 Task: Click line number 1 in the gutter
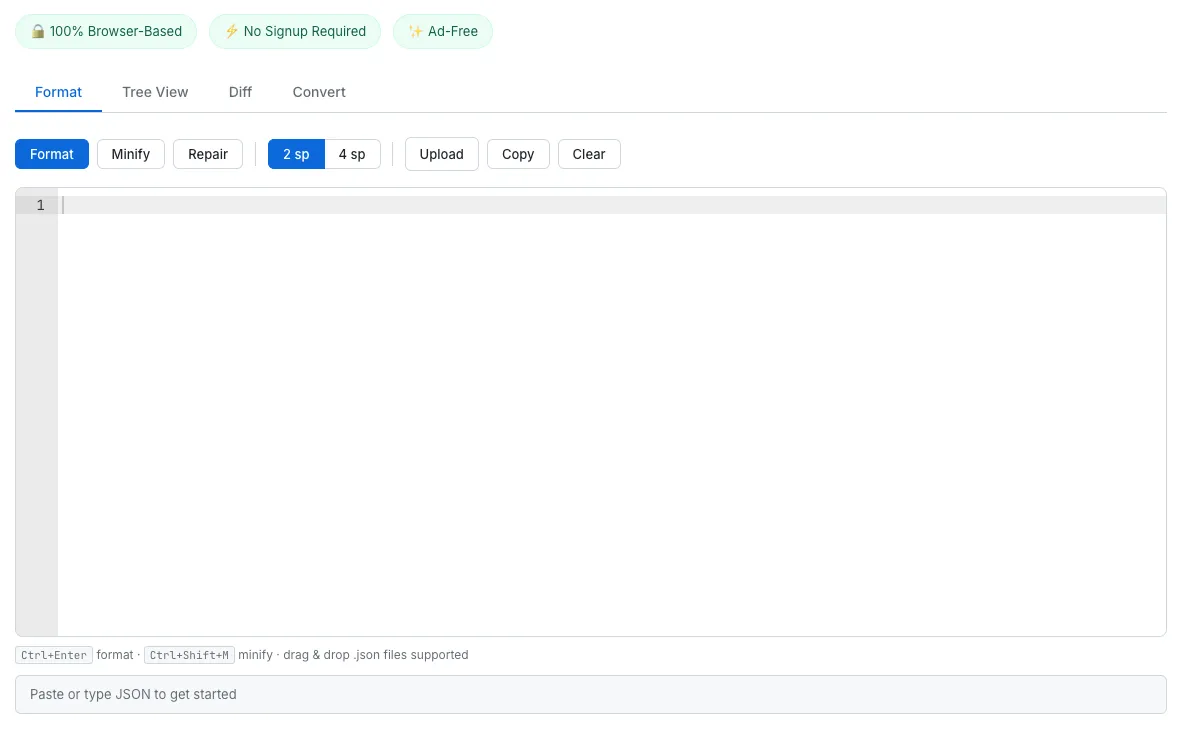point(40,205)
